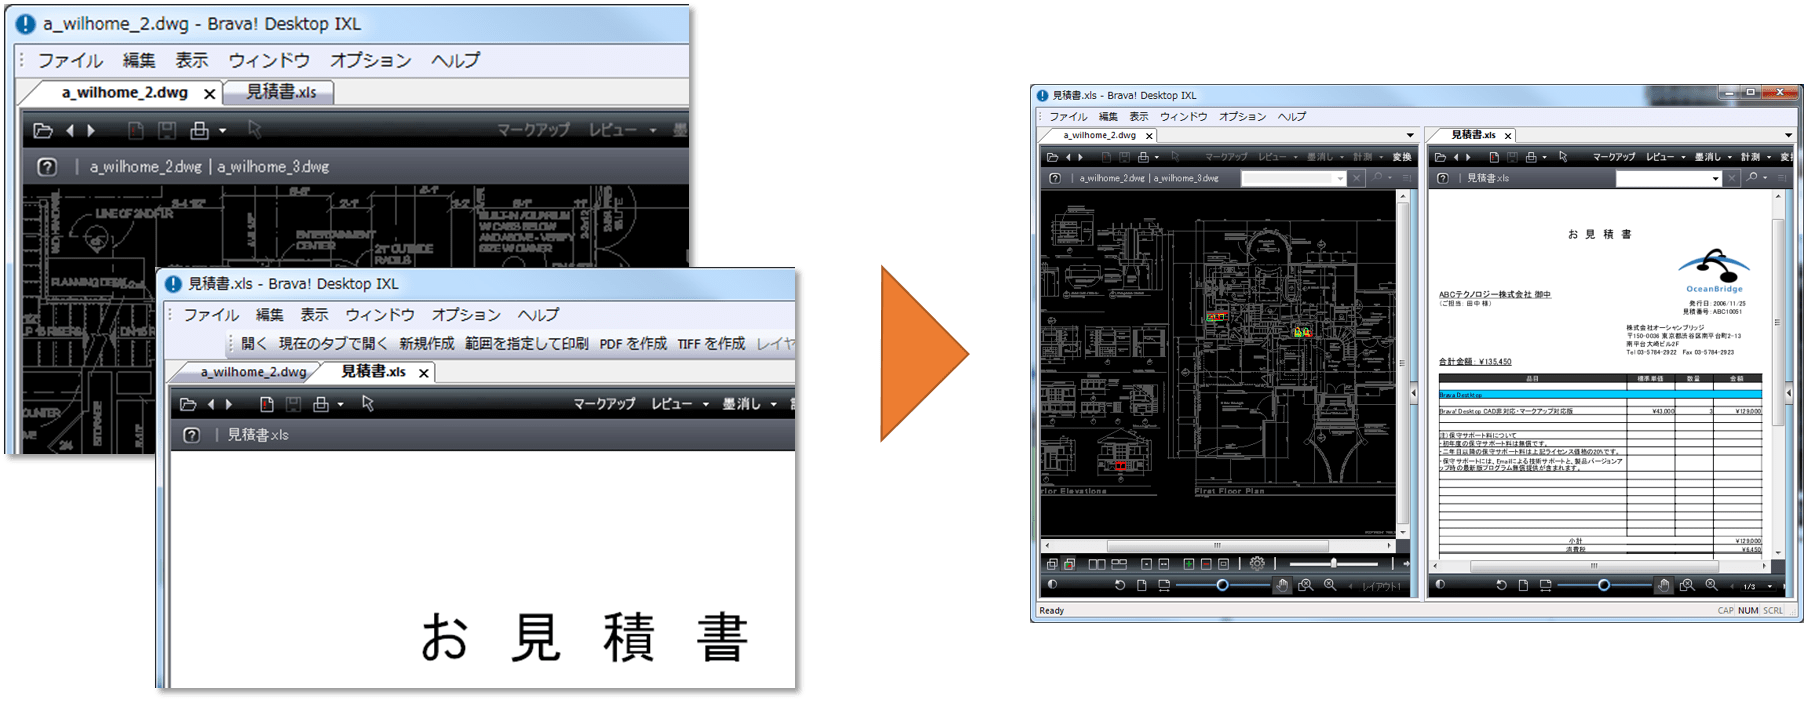Switch to 見積書.xls tab in back window
This screenshot has width=1804, height=701.
[281, 92]
